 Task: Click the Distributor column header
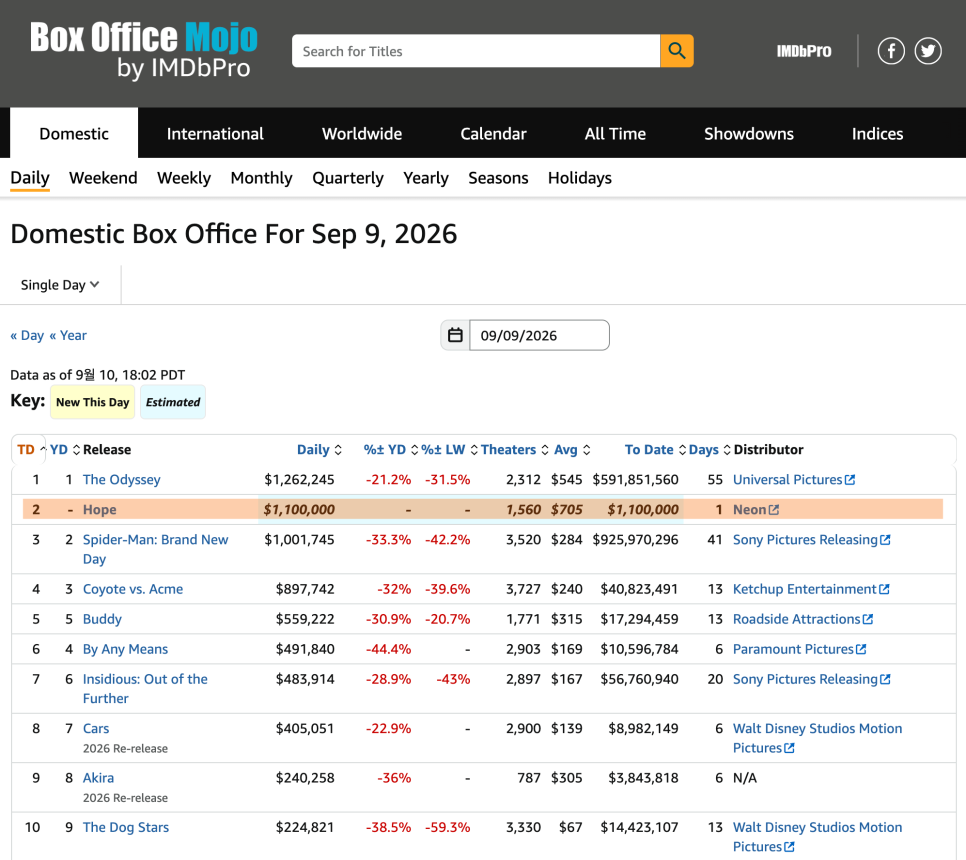pyautogui.click(x=768, y=450)
